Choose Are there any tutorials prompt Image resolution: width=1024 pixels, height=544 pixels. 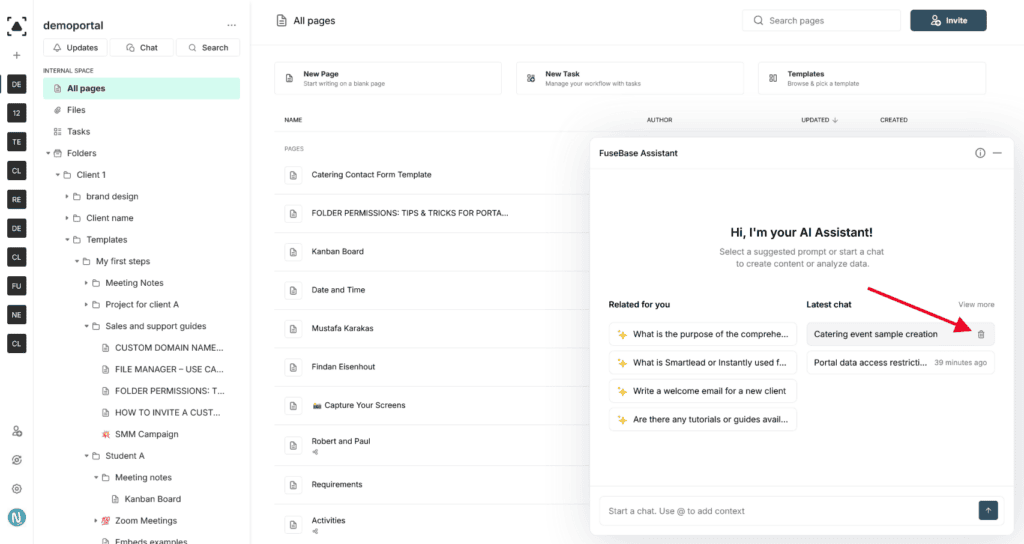tap(703, 419)
